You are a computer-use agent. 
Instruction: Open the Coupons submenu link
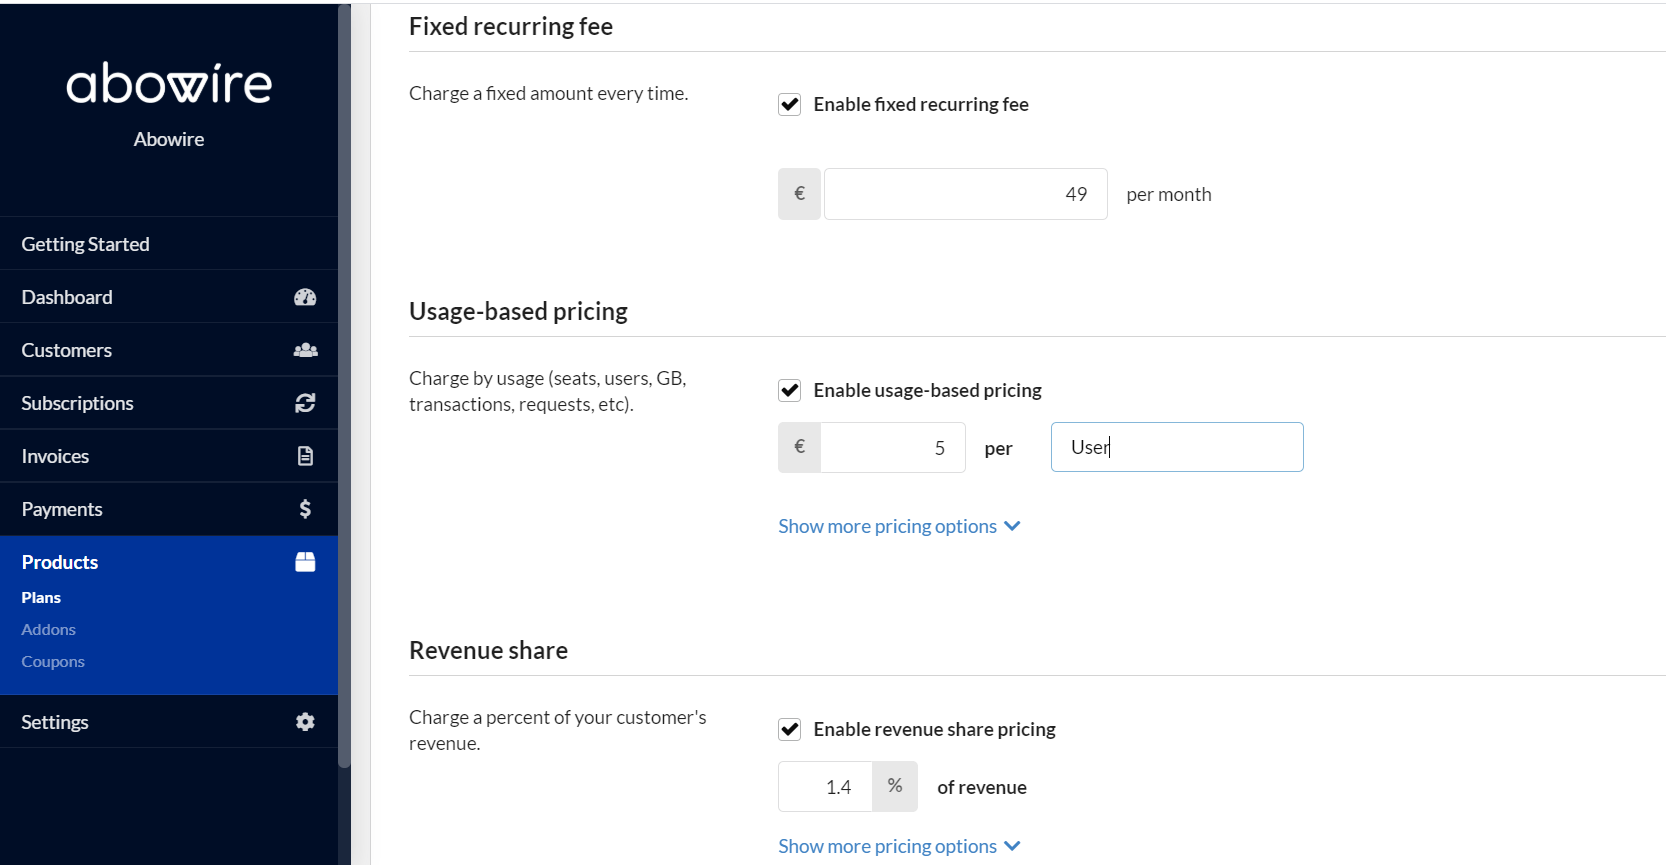click(x=53, y=661)
